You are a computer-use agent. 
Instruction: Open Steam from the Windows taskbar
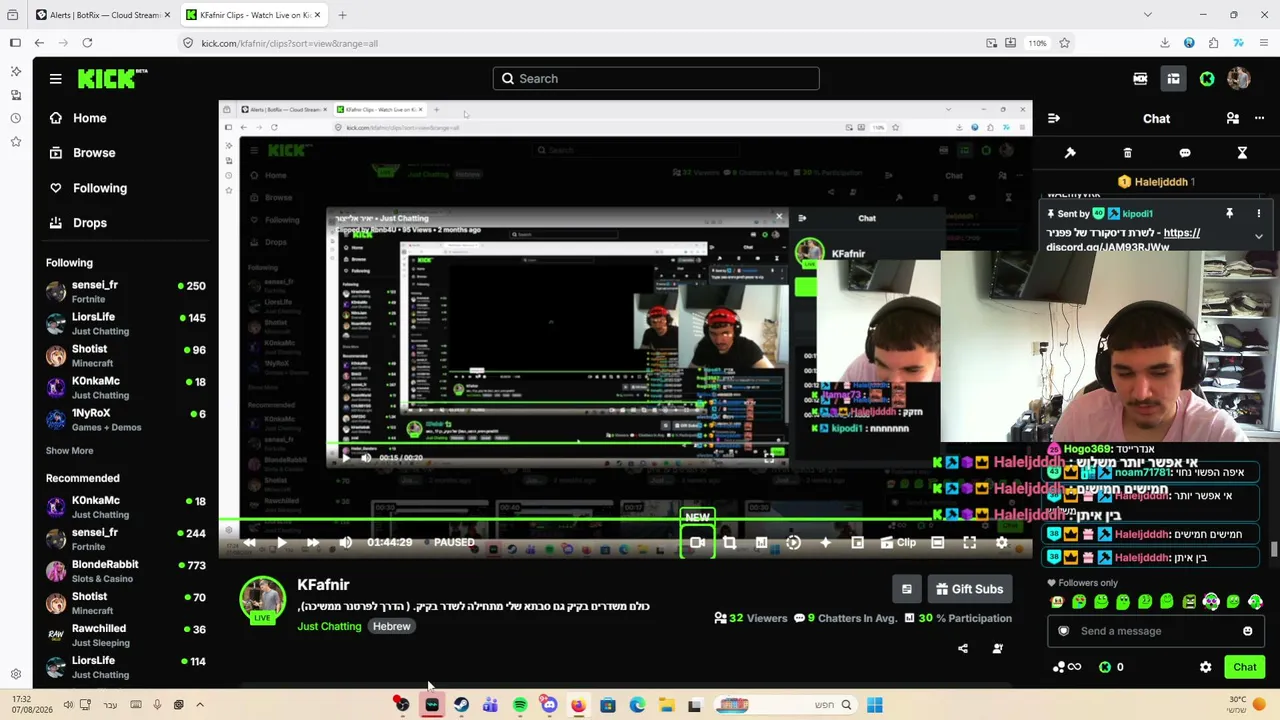461,705
